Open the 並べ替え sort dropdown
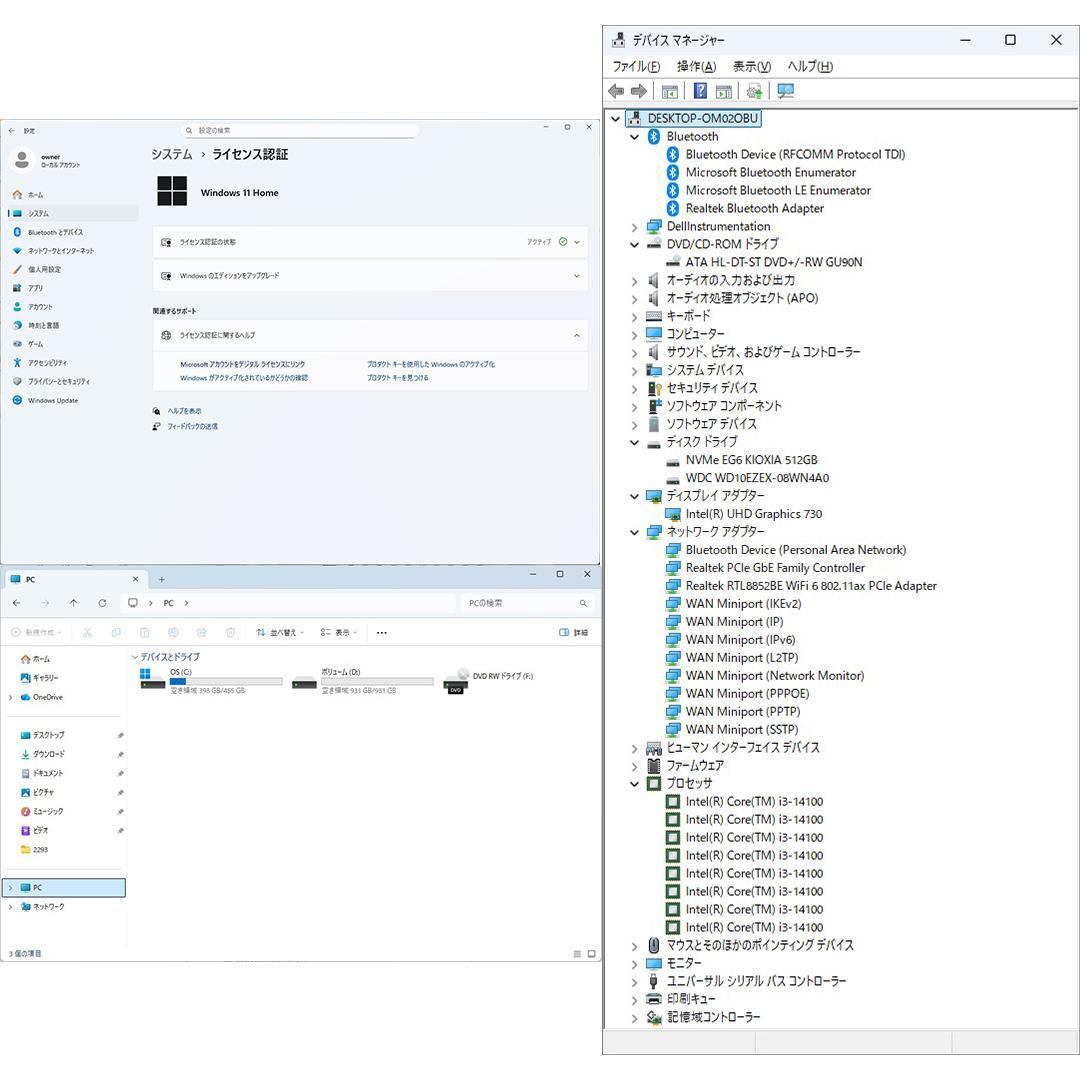Image resolution: width=1080 pixels, height=1080 pixels. [x=277, y=632]
